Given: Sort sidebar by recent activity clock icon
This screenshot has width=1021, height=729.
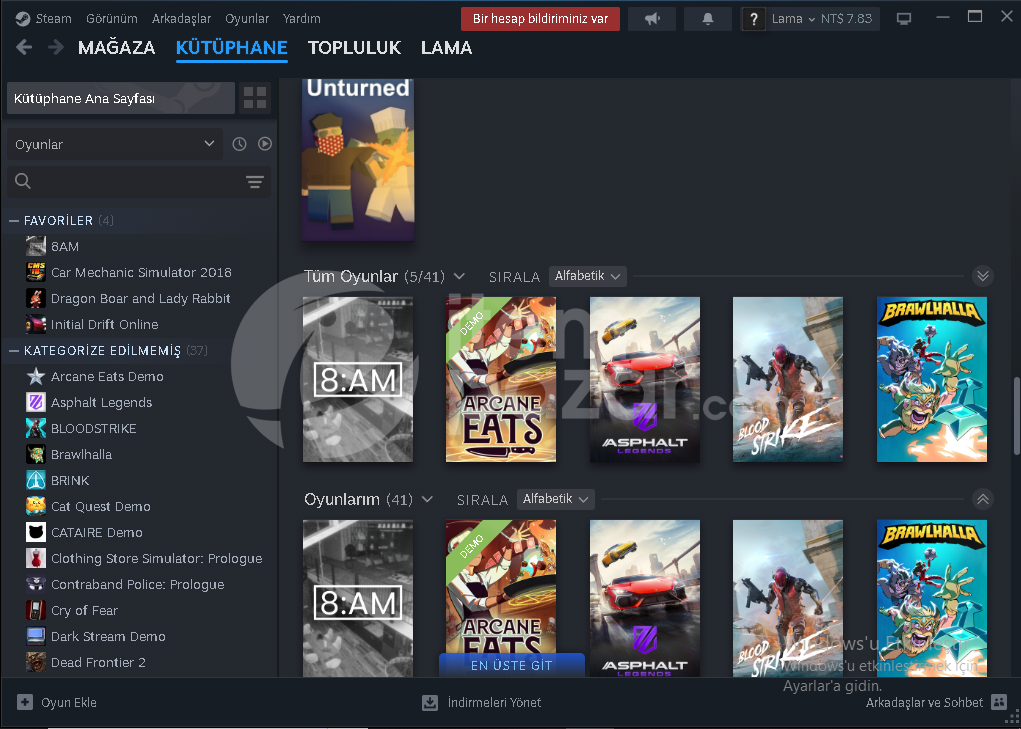Looking at the screenshot, I should (240, 144).
